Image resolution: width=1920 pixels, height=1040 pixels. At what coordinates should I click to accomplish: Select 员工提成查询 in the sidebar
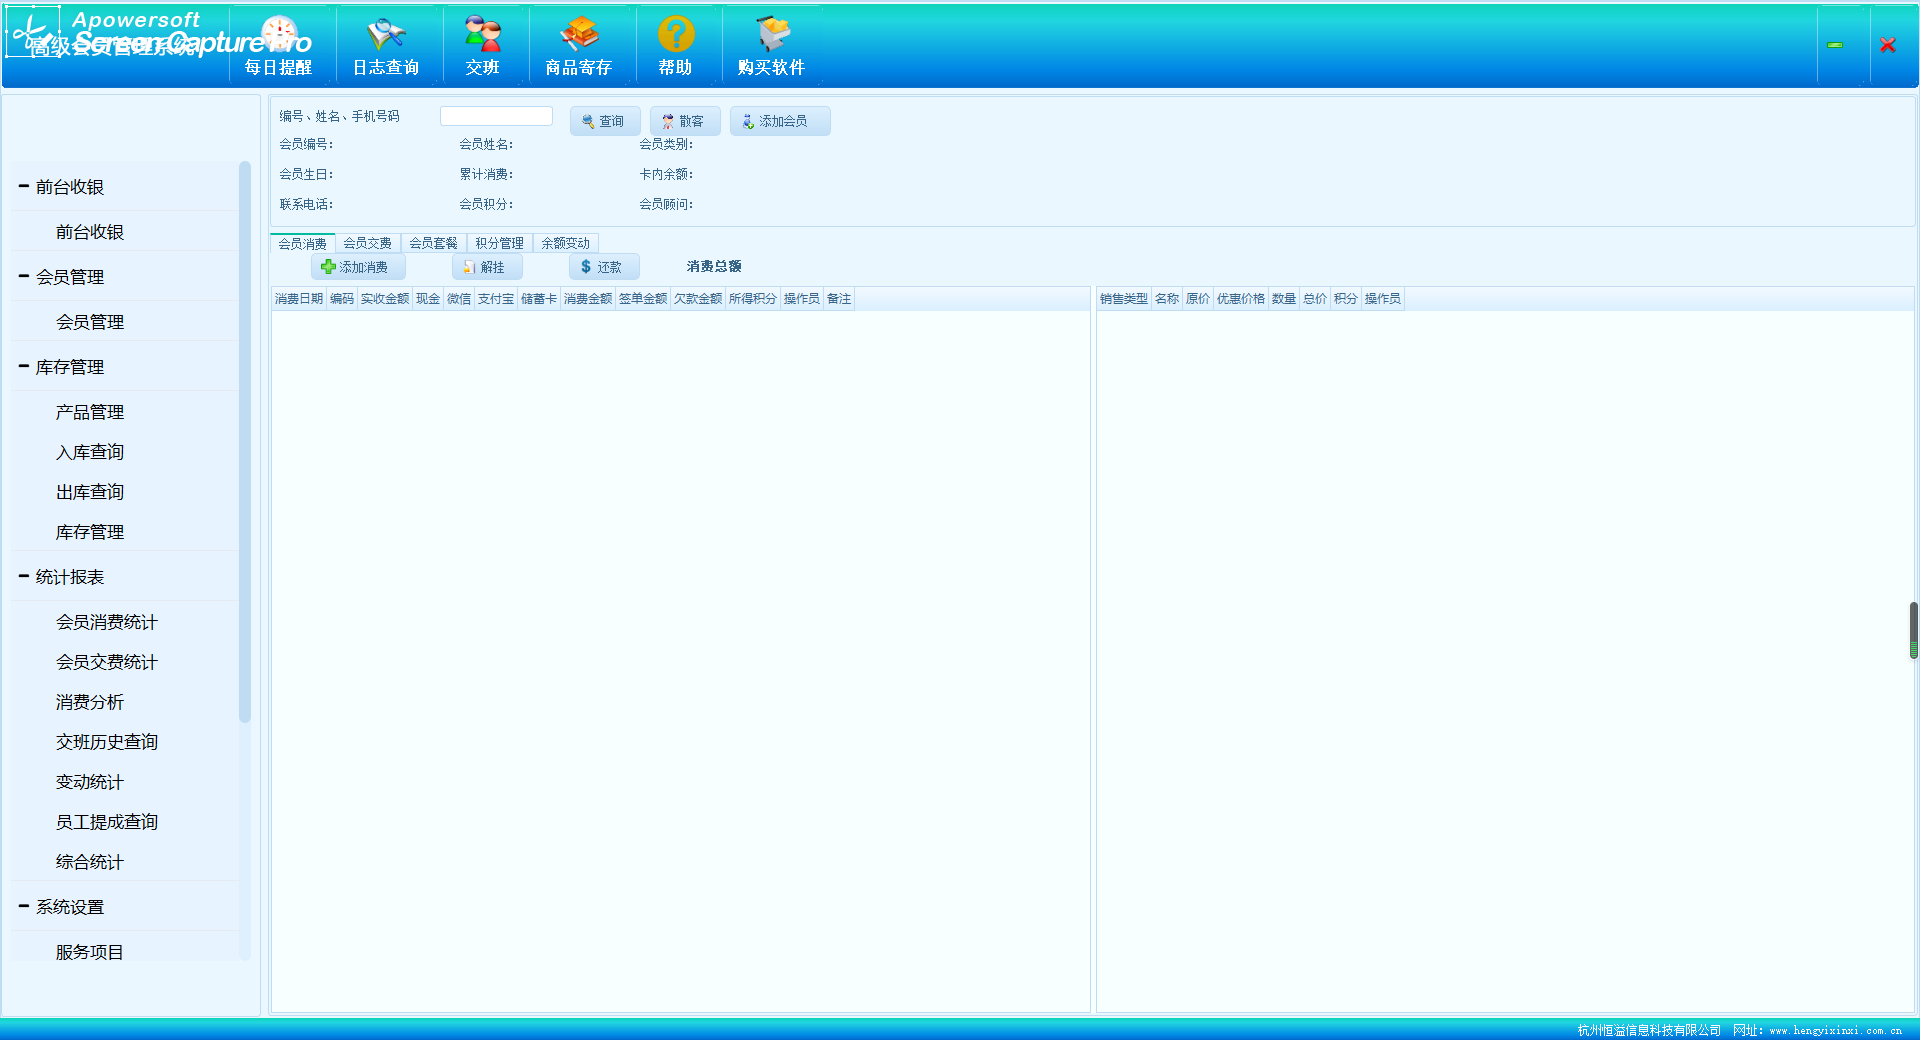point(107,822)
